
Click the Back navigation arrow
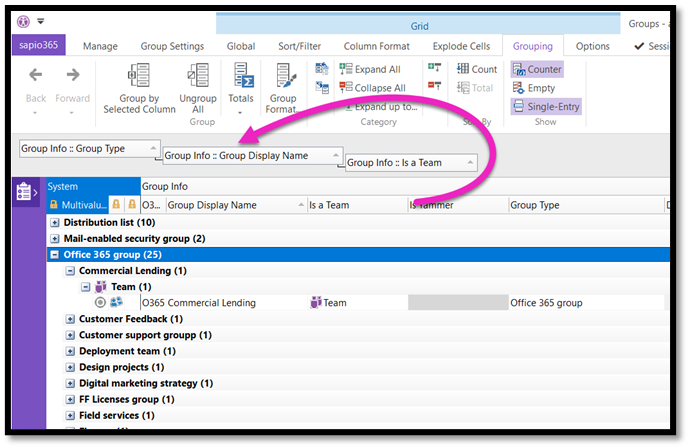pyautogui.click(x=36, y=75)
